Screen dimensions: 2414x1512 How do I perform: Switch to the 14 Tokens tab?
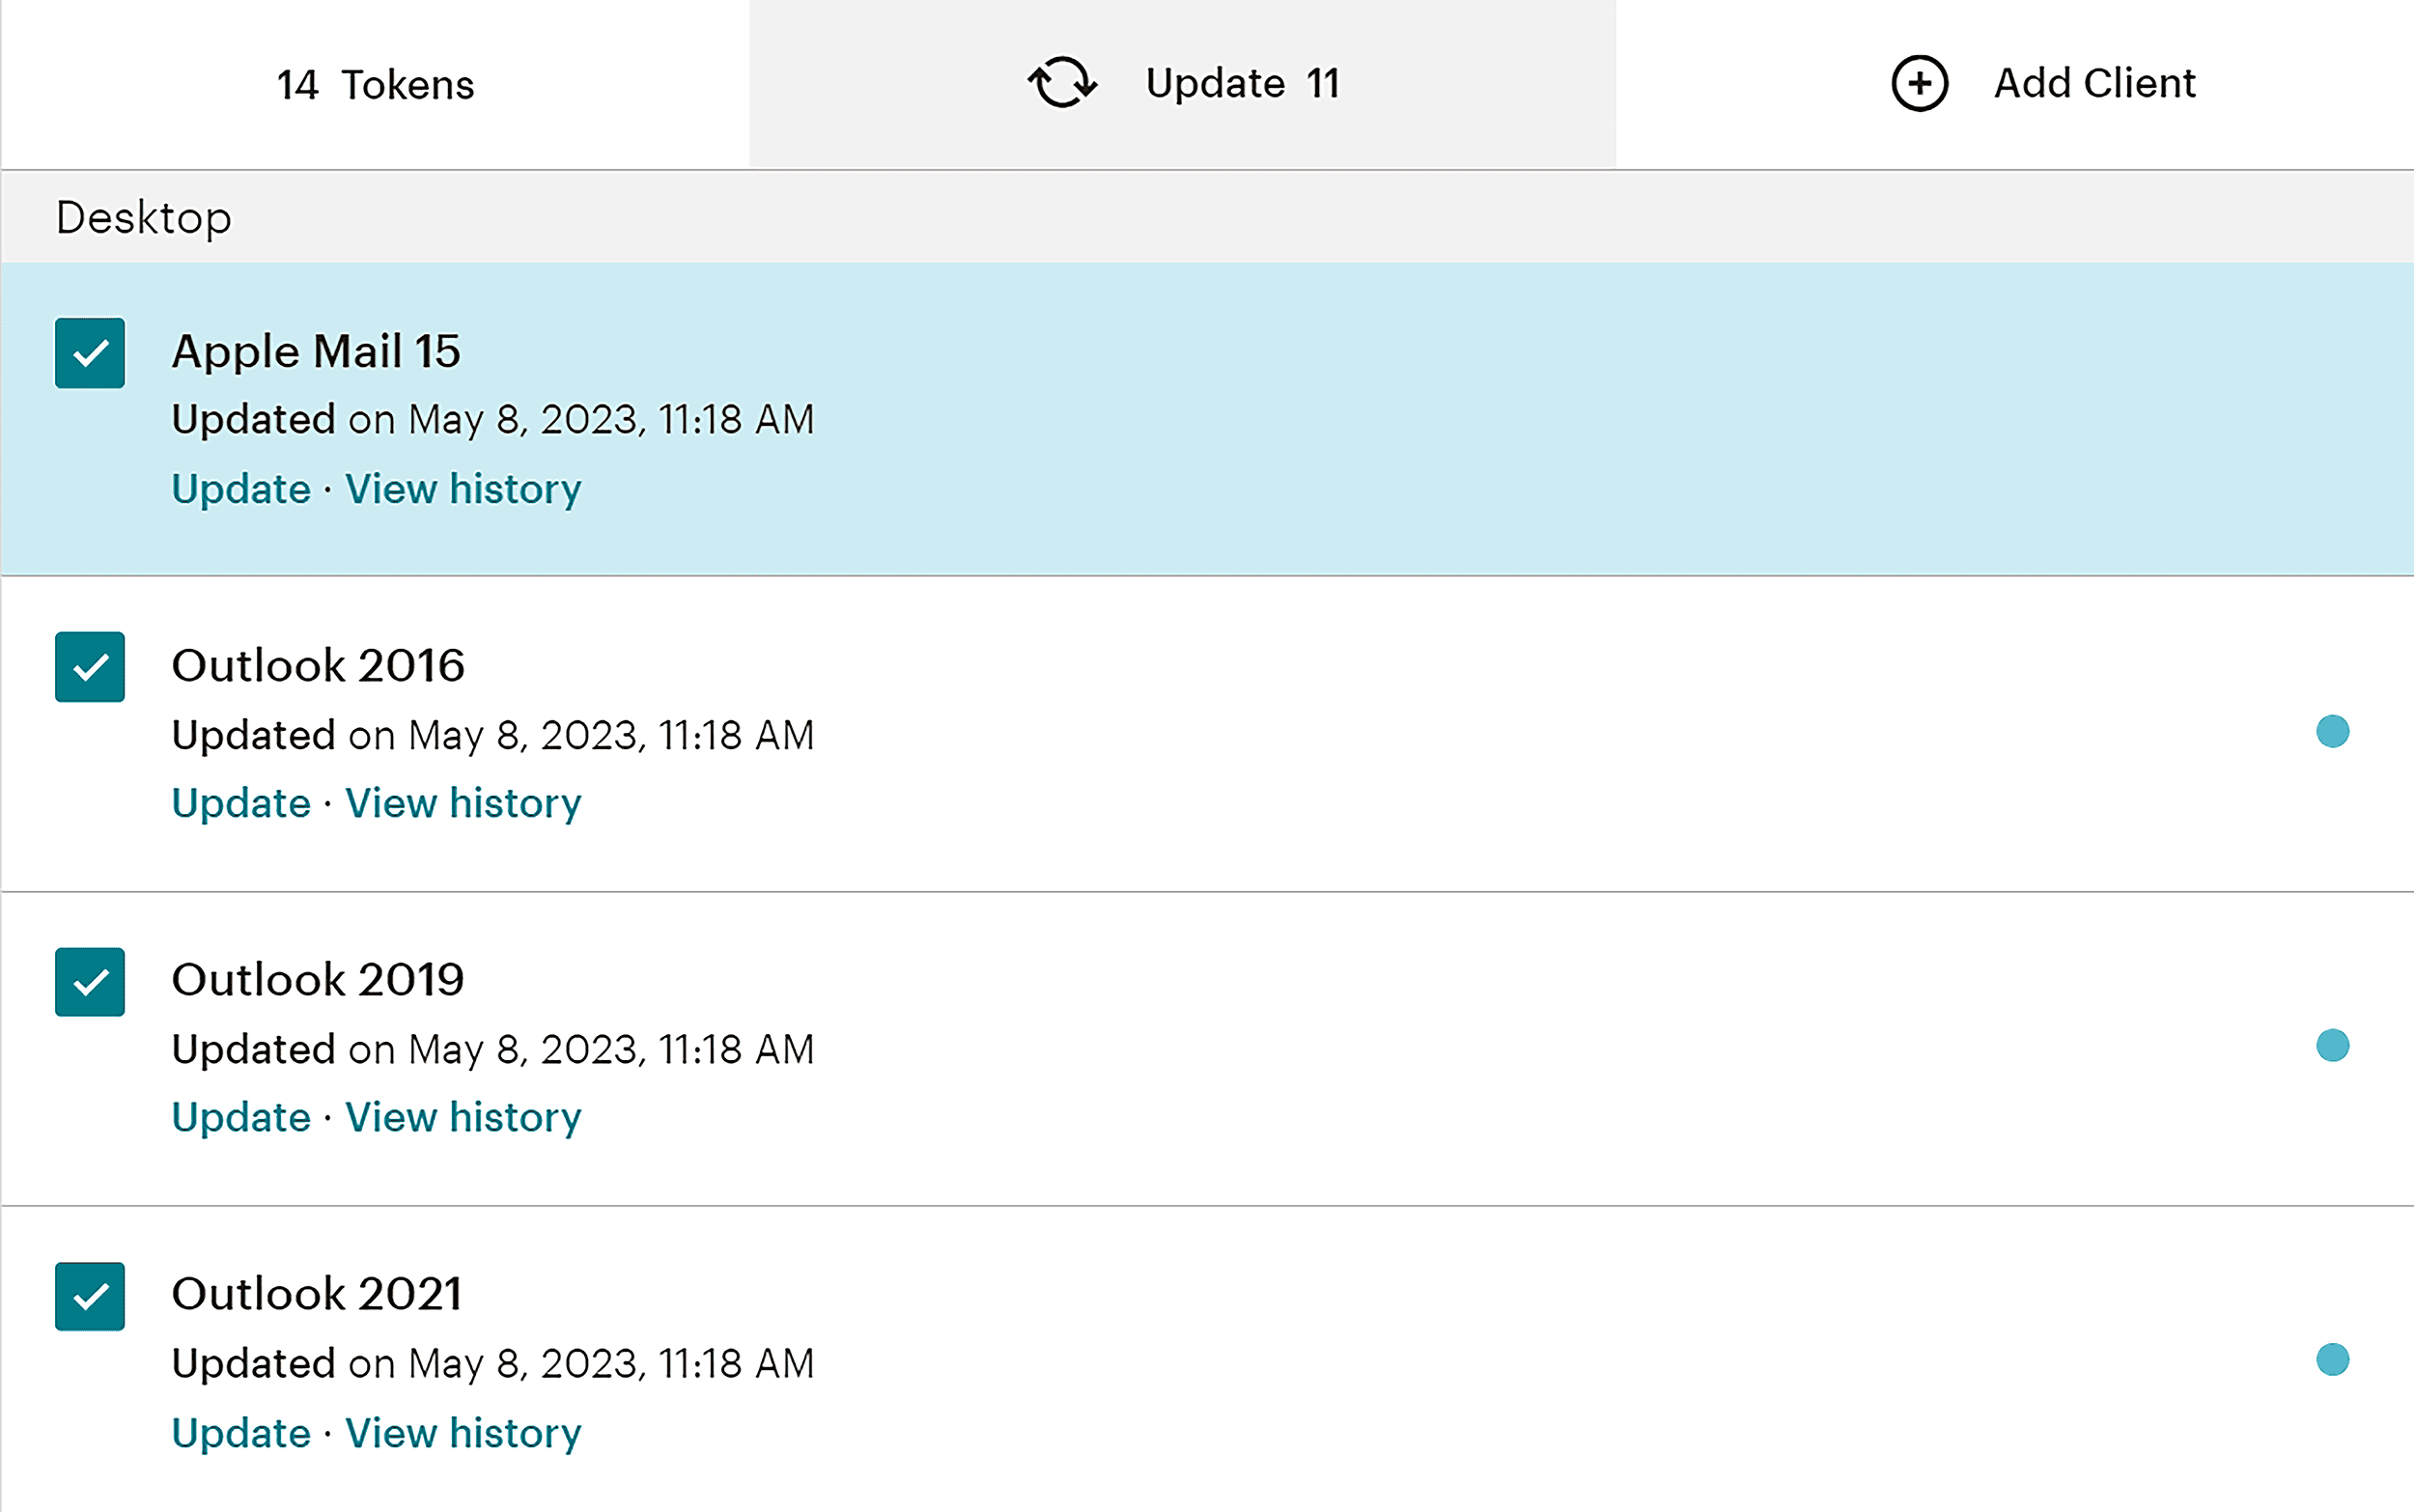coord(374,83)
